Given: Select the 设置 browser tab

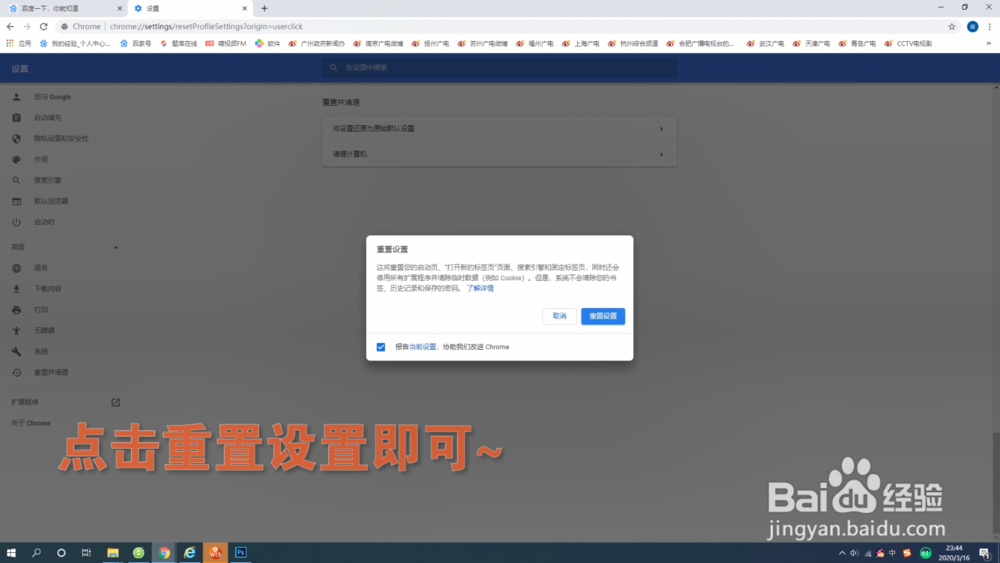Looking at the screenshot, I should pos(190,9).
